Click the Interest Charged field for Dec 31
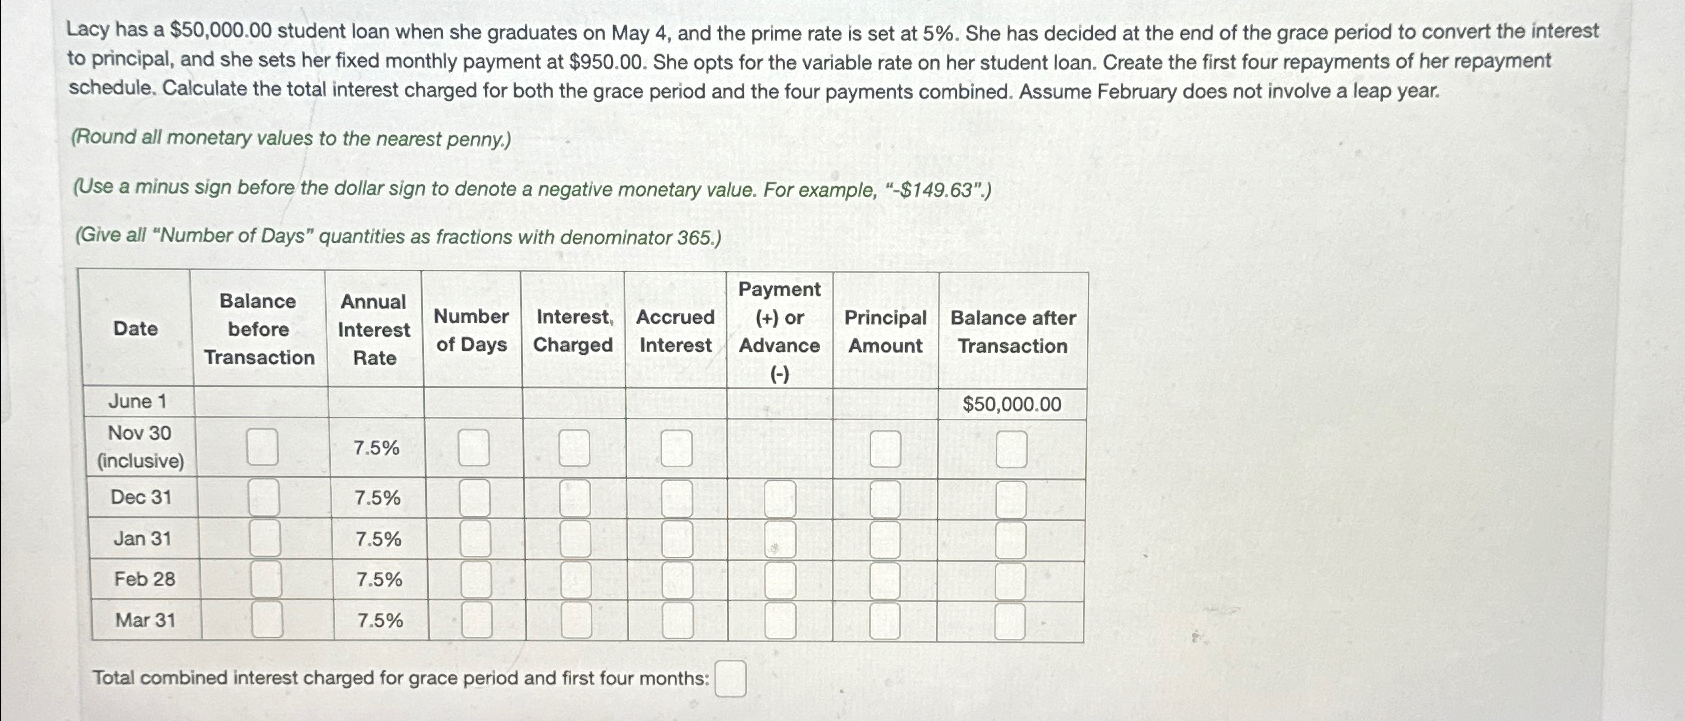Screen dimensions: 1685x721 [572, 497]
